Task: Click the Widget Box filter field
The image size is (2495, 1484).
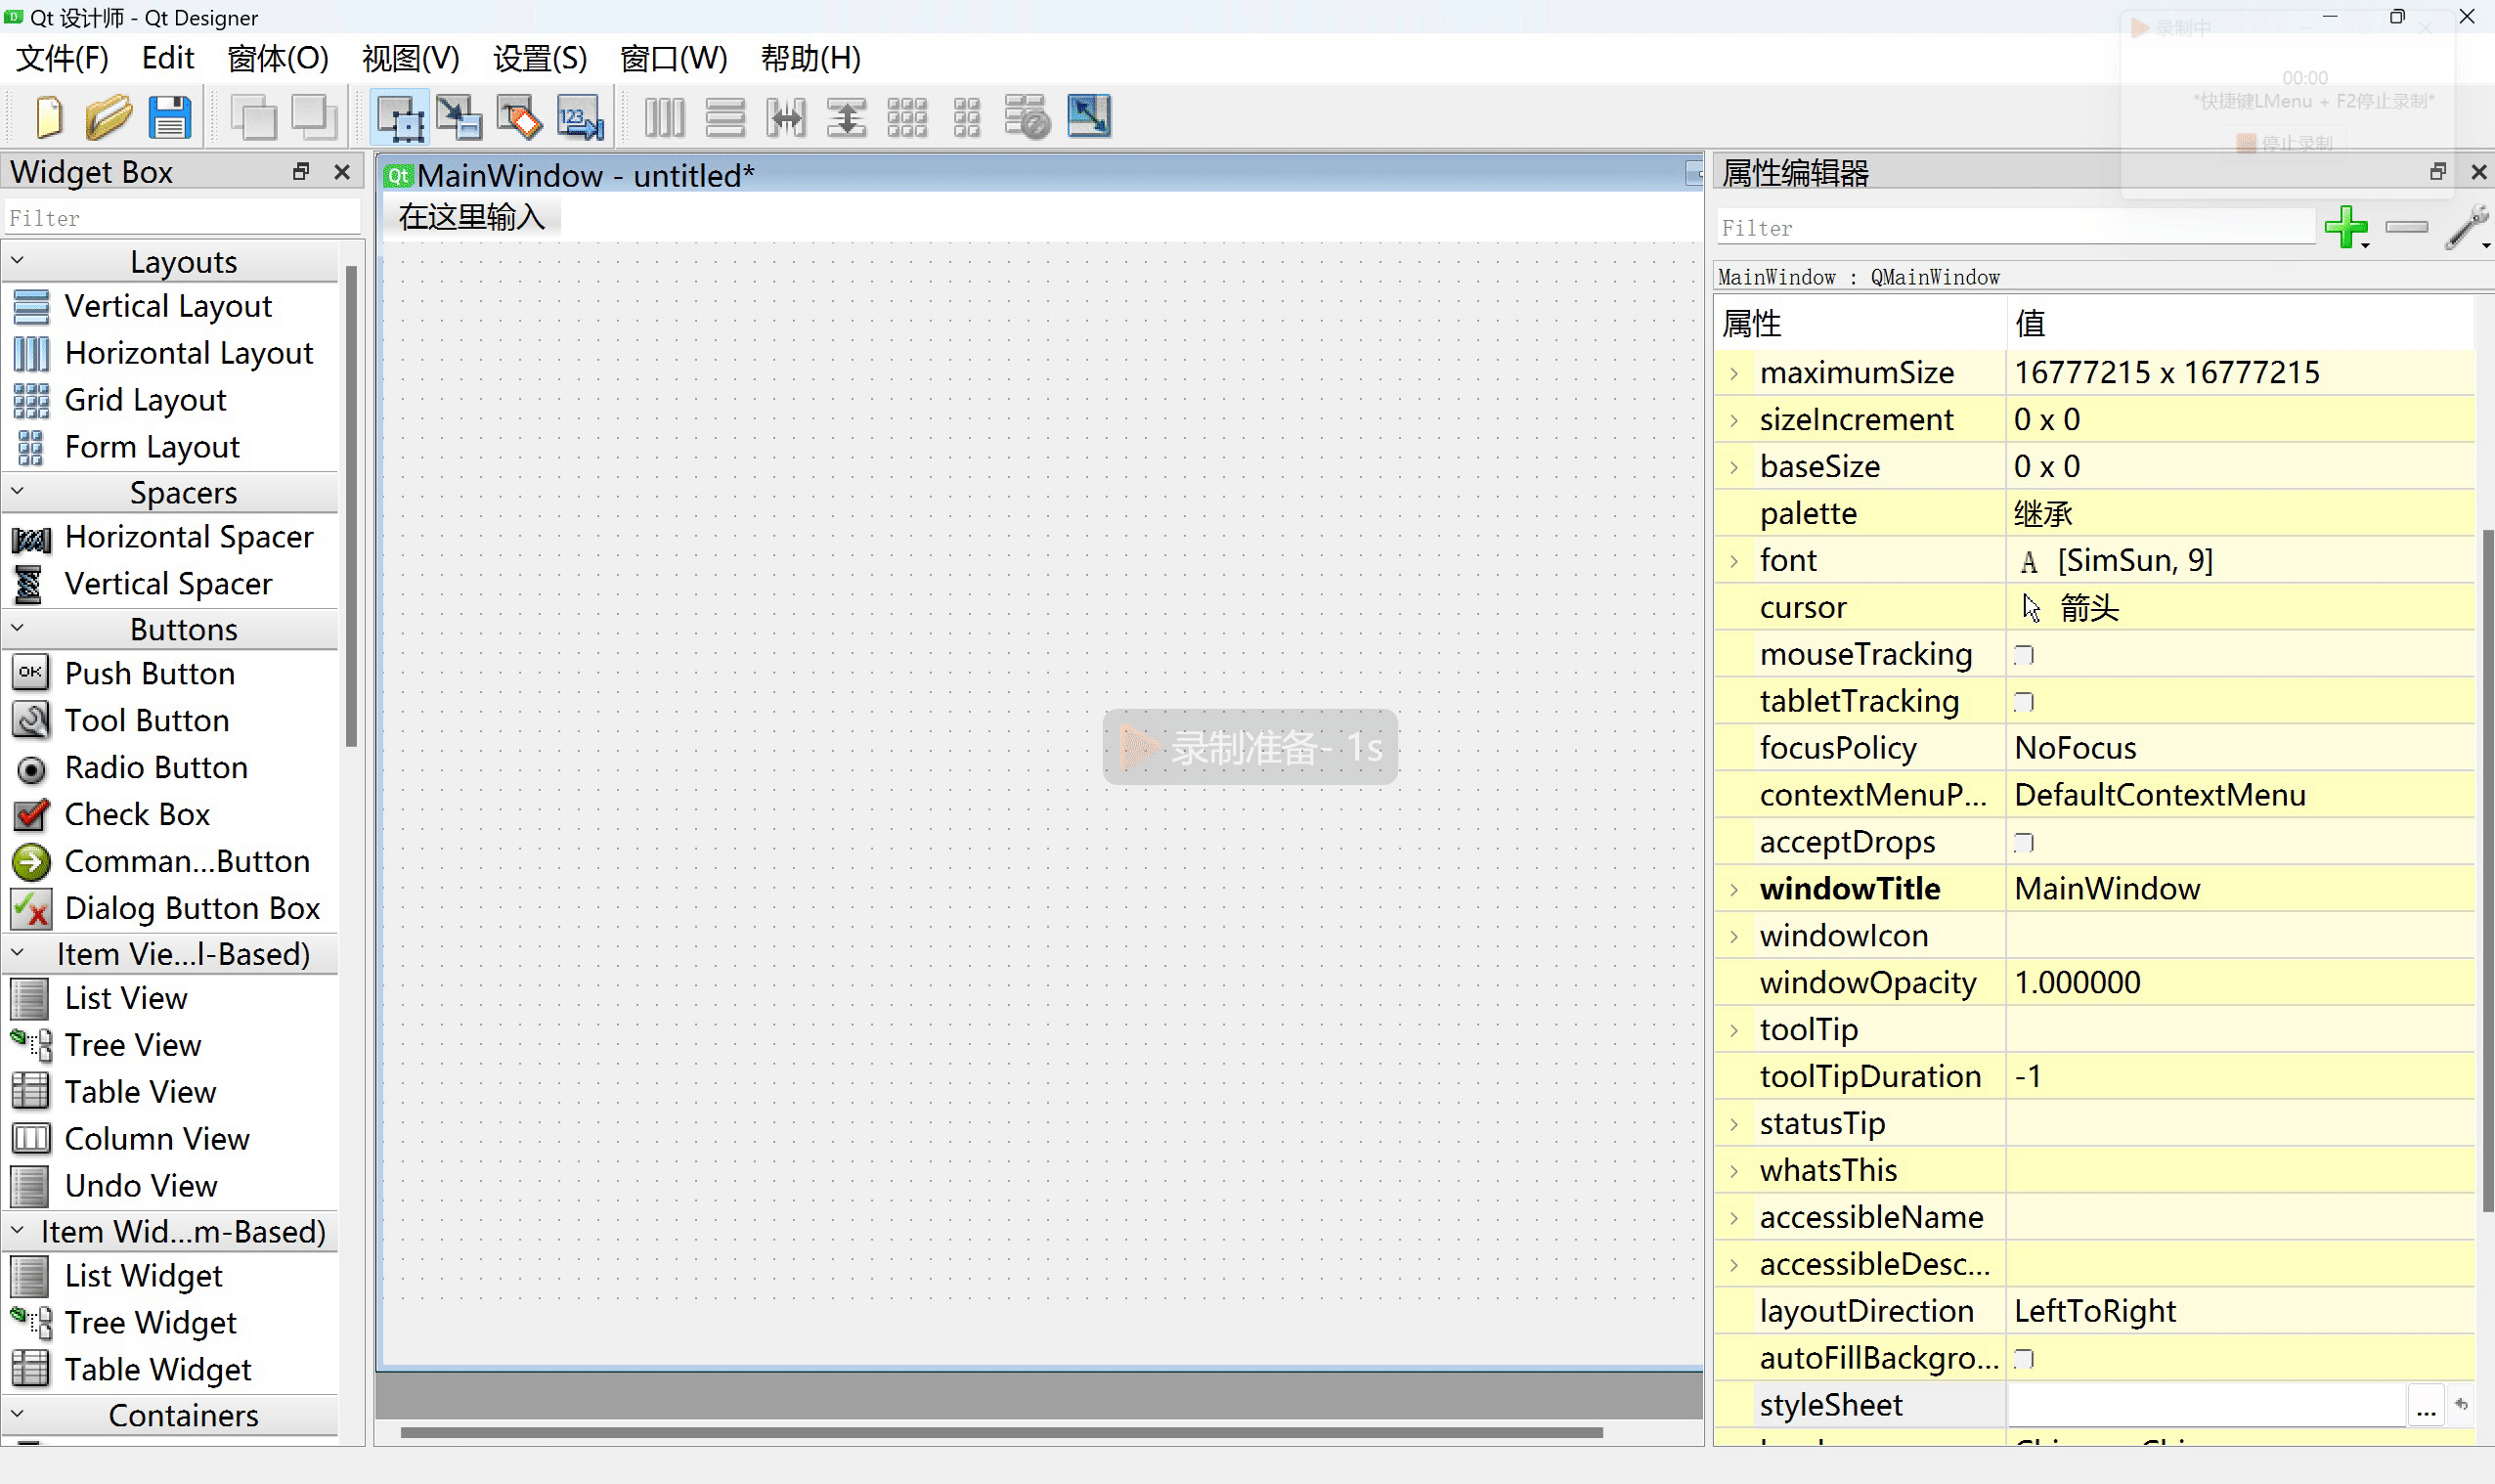Action: pyautogui.click(x=182, y=218)
